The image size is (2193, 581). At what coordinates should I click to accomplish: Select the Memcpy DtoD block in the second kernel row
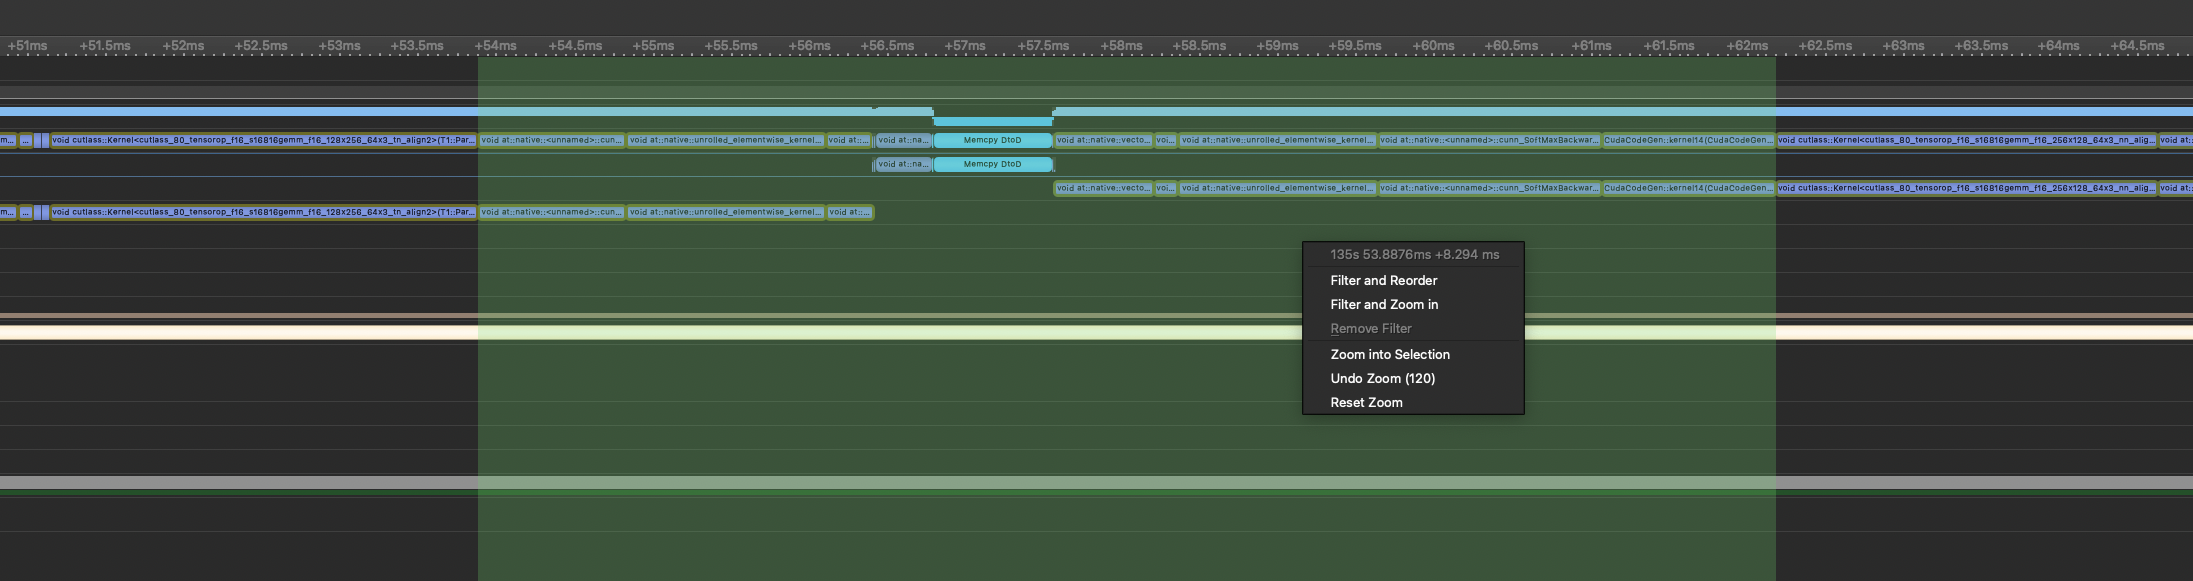[x=992, y=164]
